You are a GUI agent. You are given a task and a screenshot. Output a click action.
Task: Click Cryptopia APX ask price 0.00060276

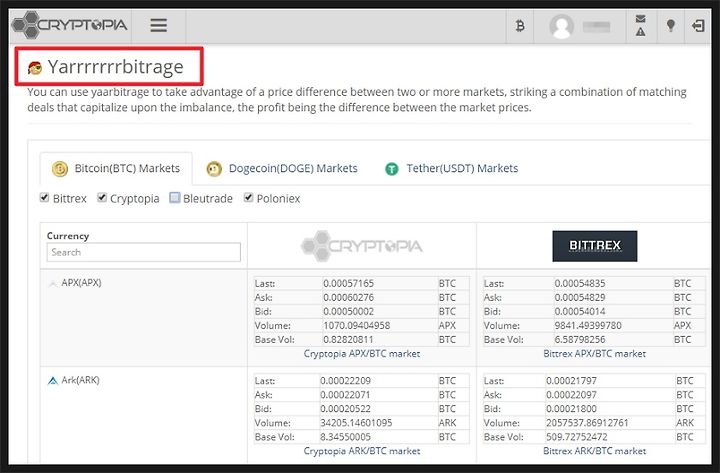click(x=349, y=298)
